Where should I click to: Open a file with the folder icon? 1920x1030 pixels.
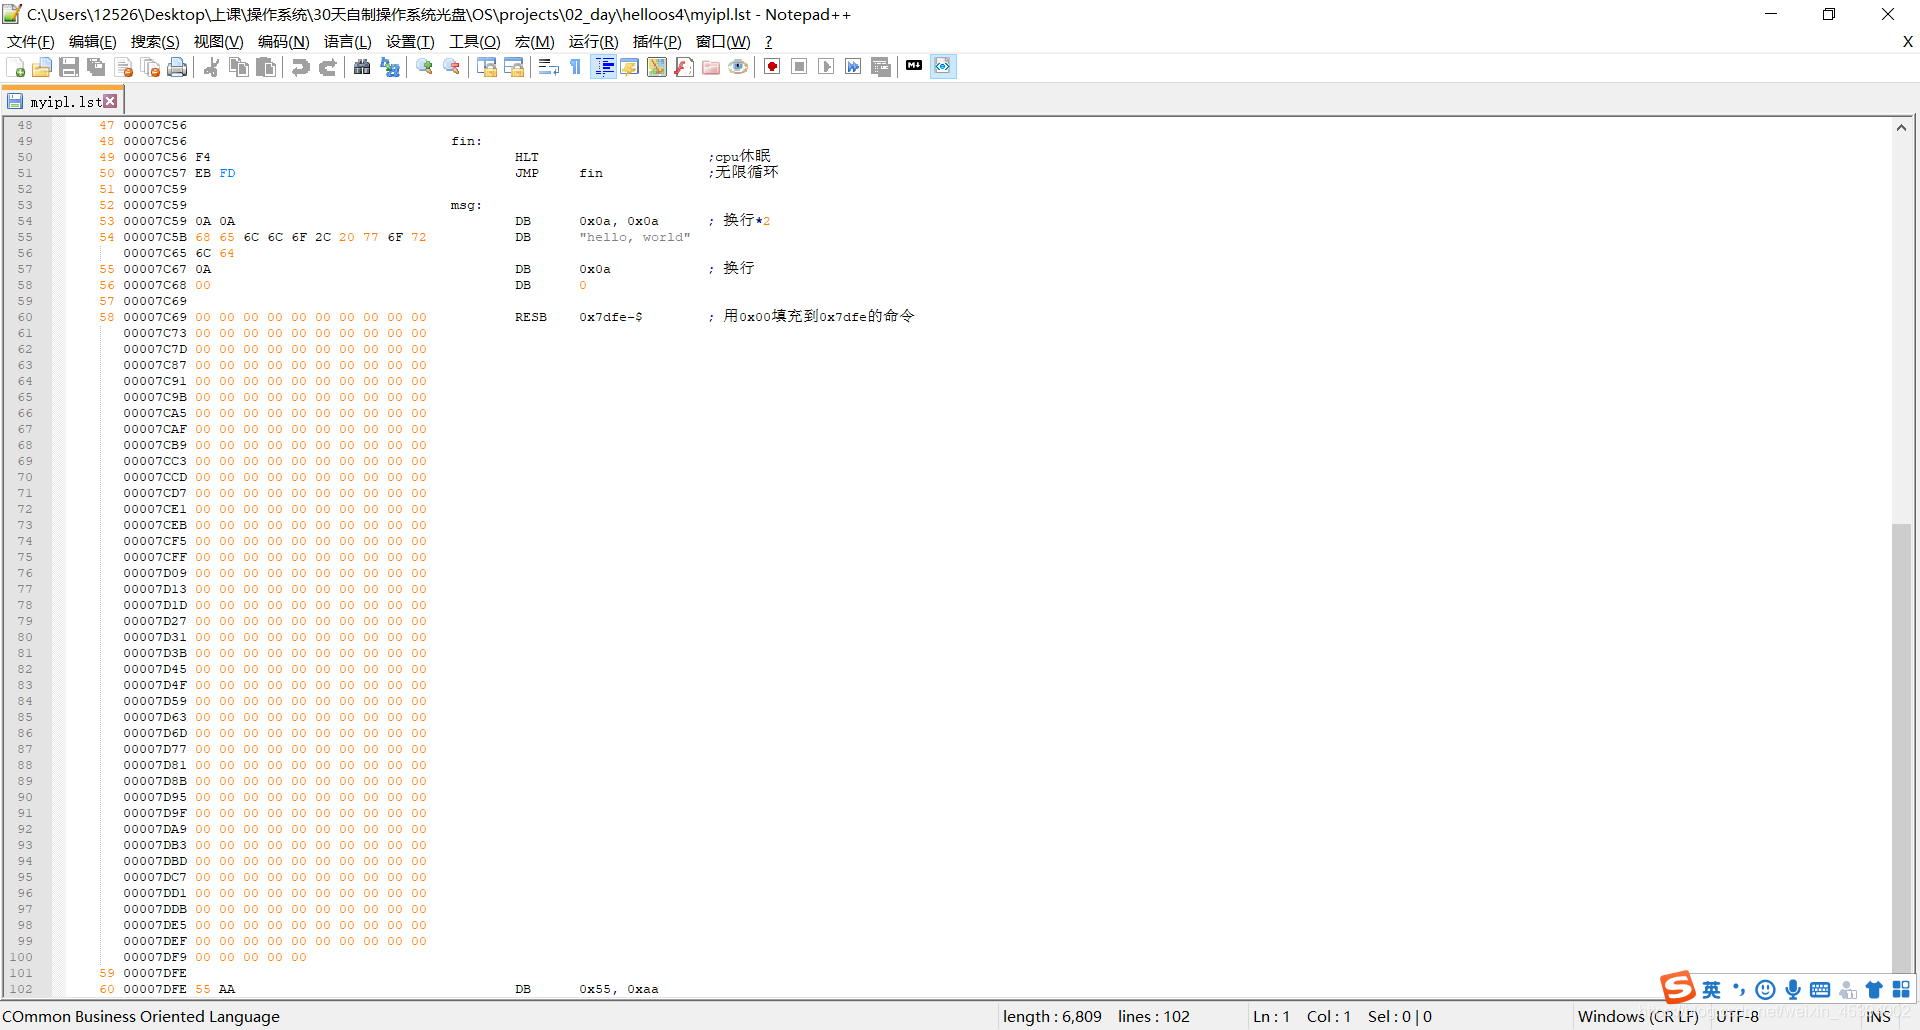(42, 67)
